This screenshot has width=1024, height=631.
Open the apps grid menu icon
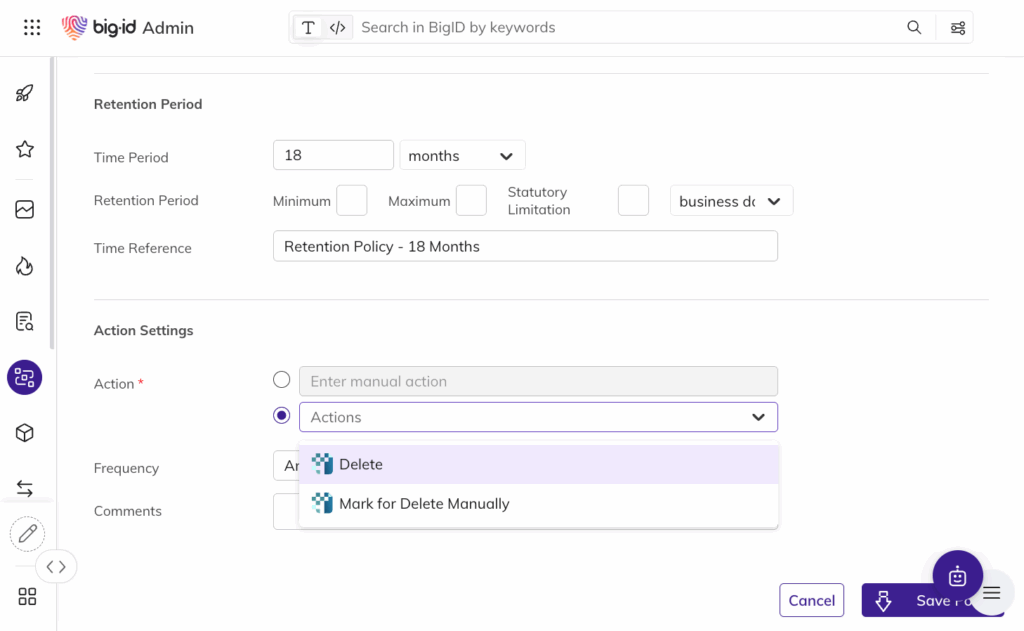32,28
